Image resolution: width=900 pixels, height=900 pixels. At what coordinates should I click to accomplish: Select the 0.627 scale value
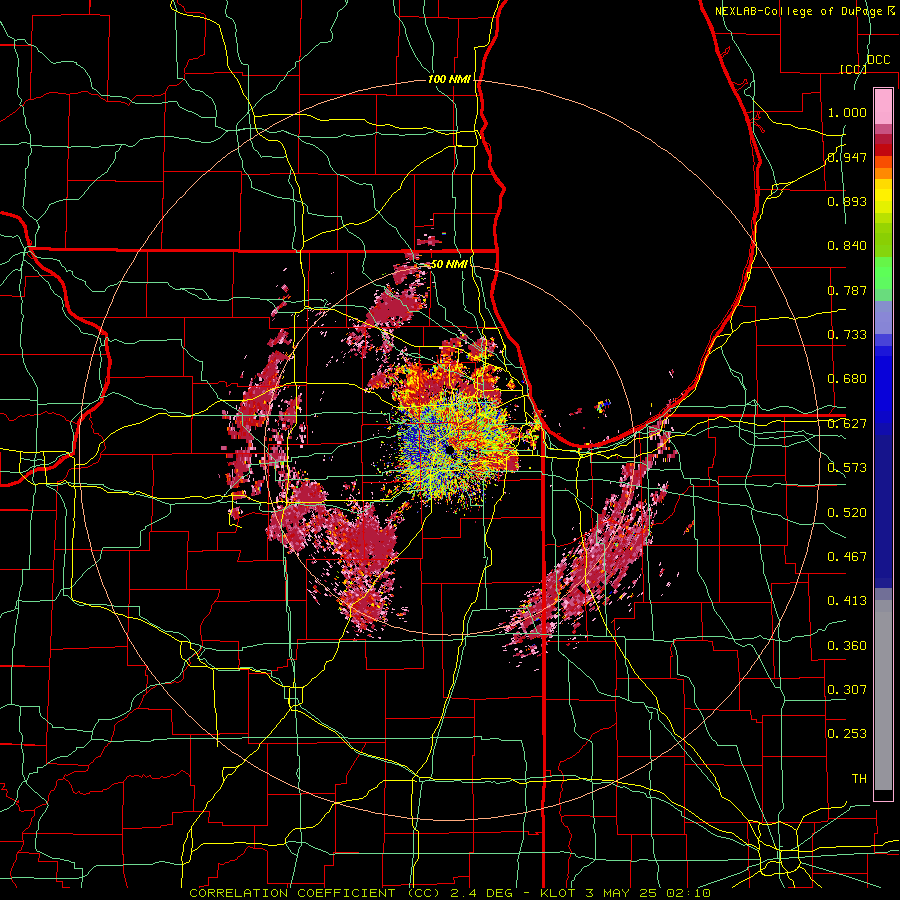847,424
